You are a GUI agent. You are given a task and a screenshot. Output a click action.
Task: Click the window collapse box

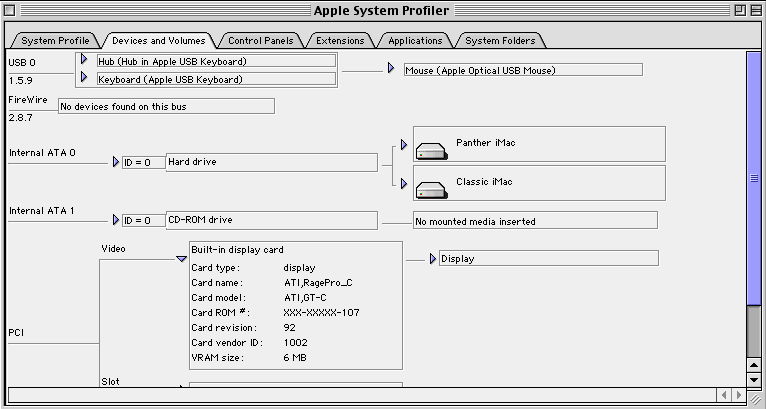pyautogui.click(x=756, y=10)
